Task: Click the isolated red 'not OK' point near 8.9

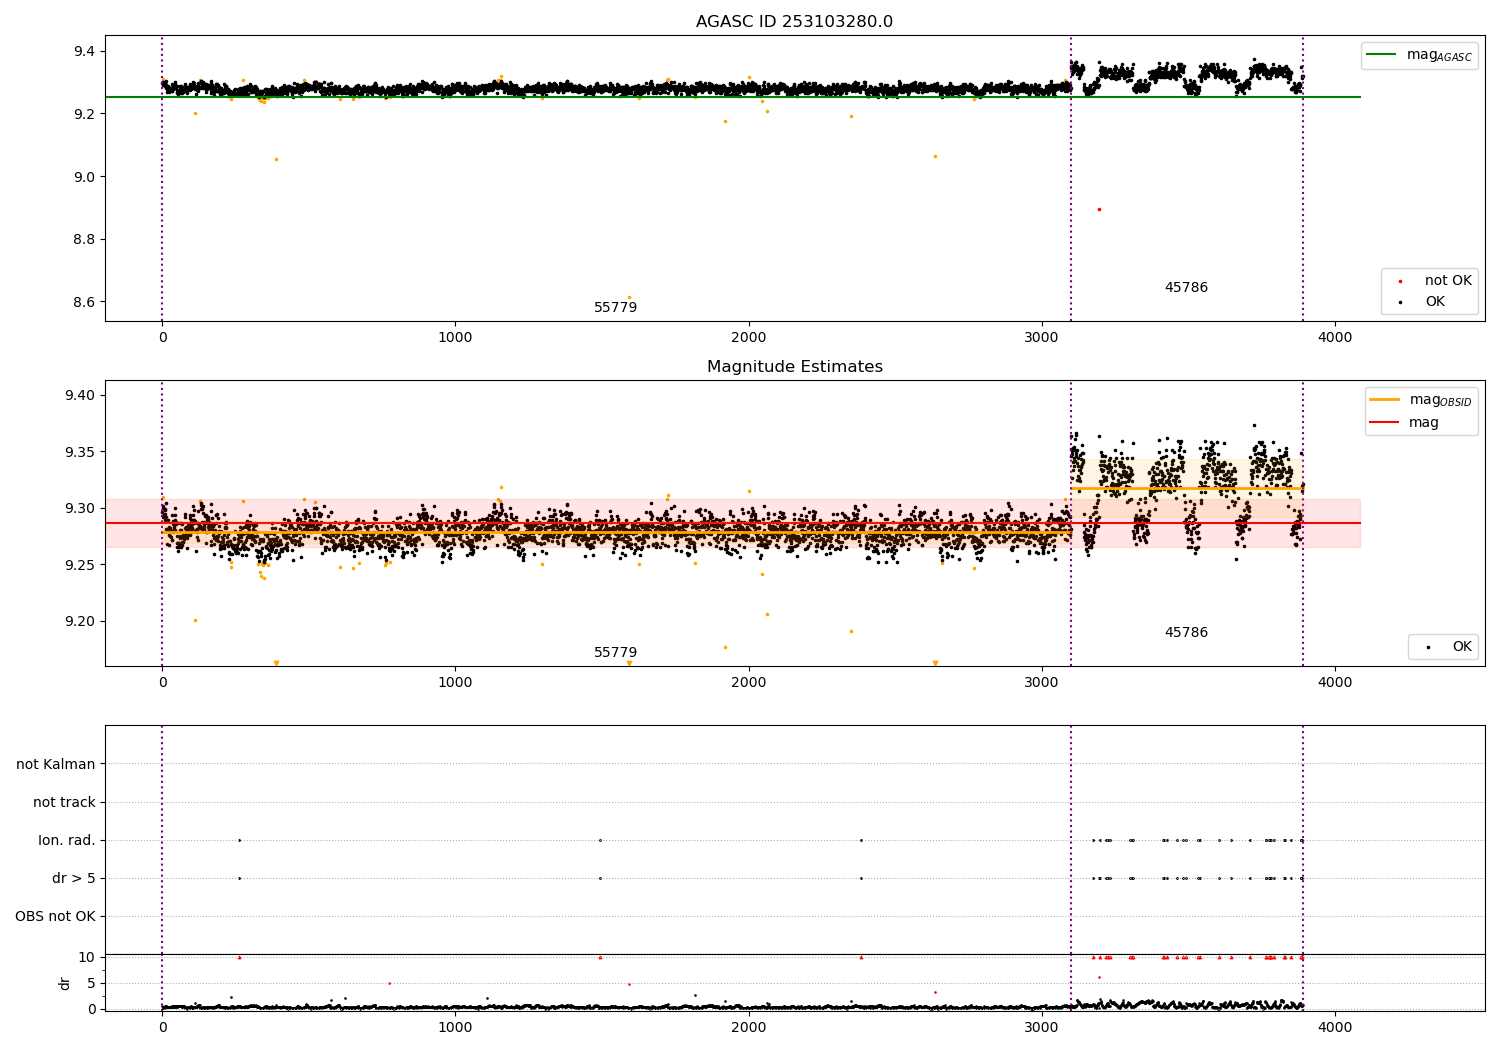Action: coord(1099,209)
